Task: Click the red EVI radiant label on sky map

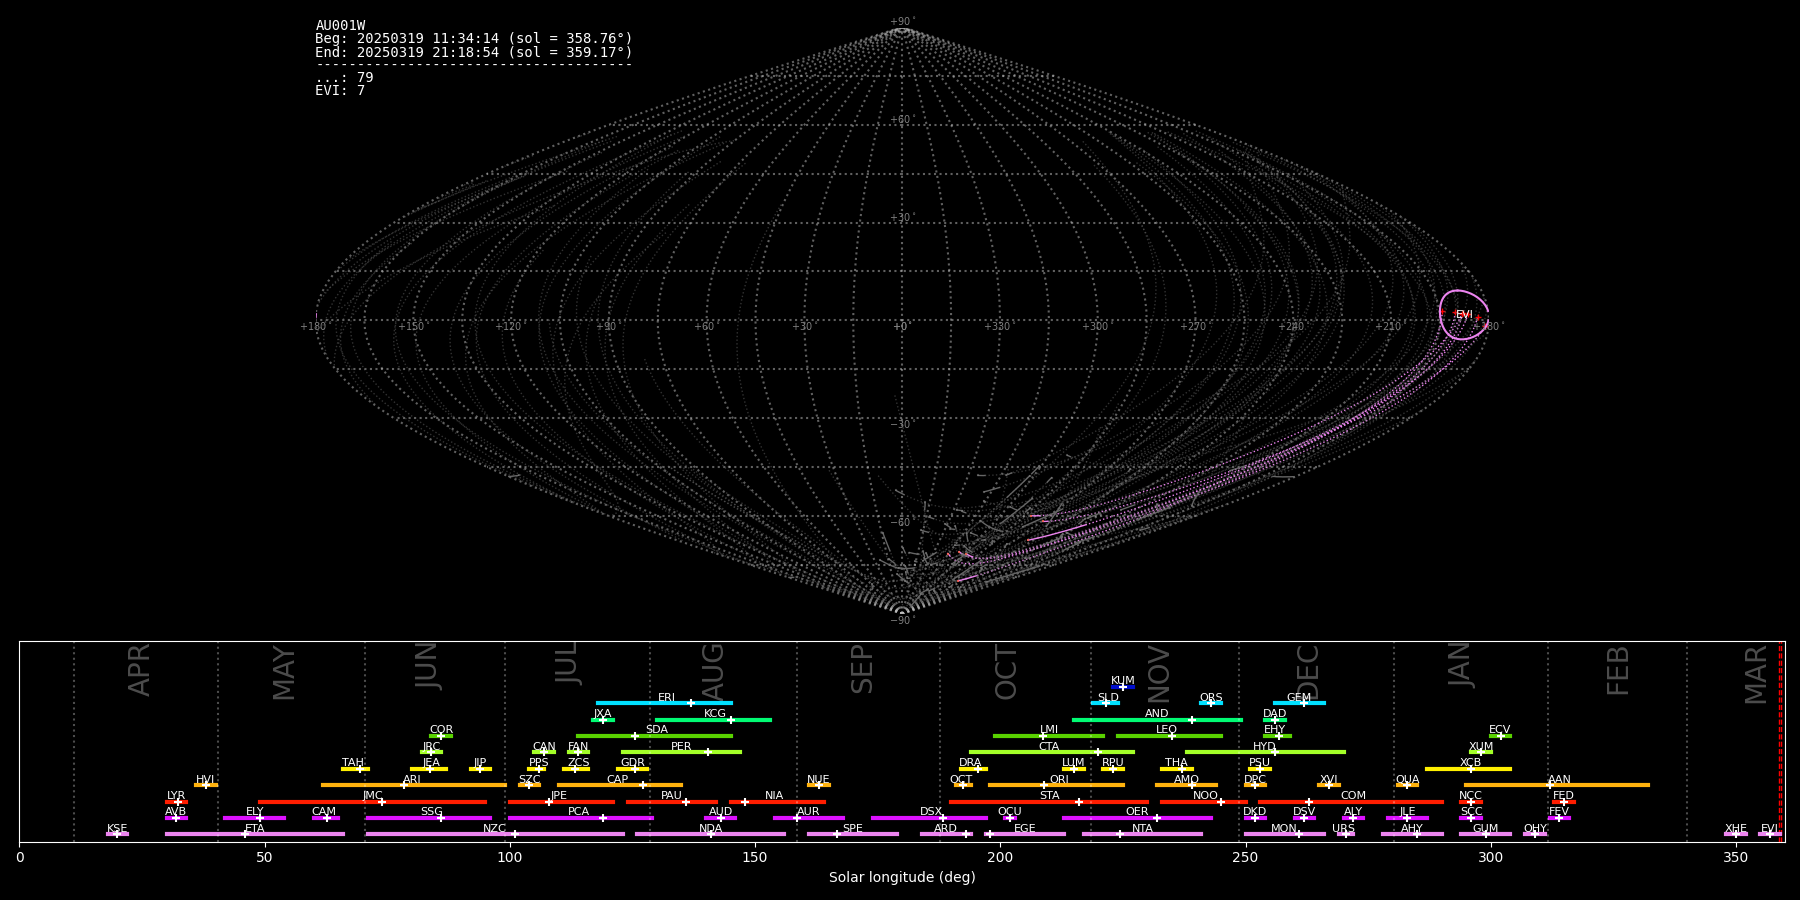Action: 1464,315
